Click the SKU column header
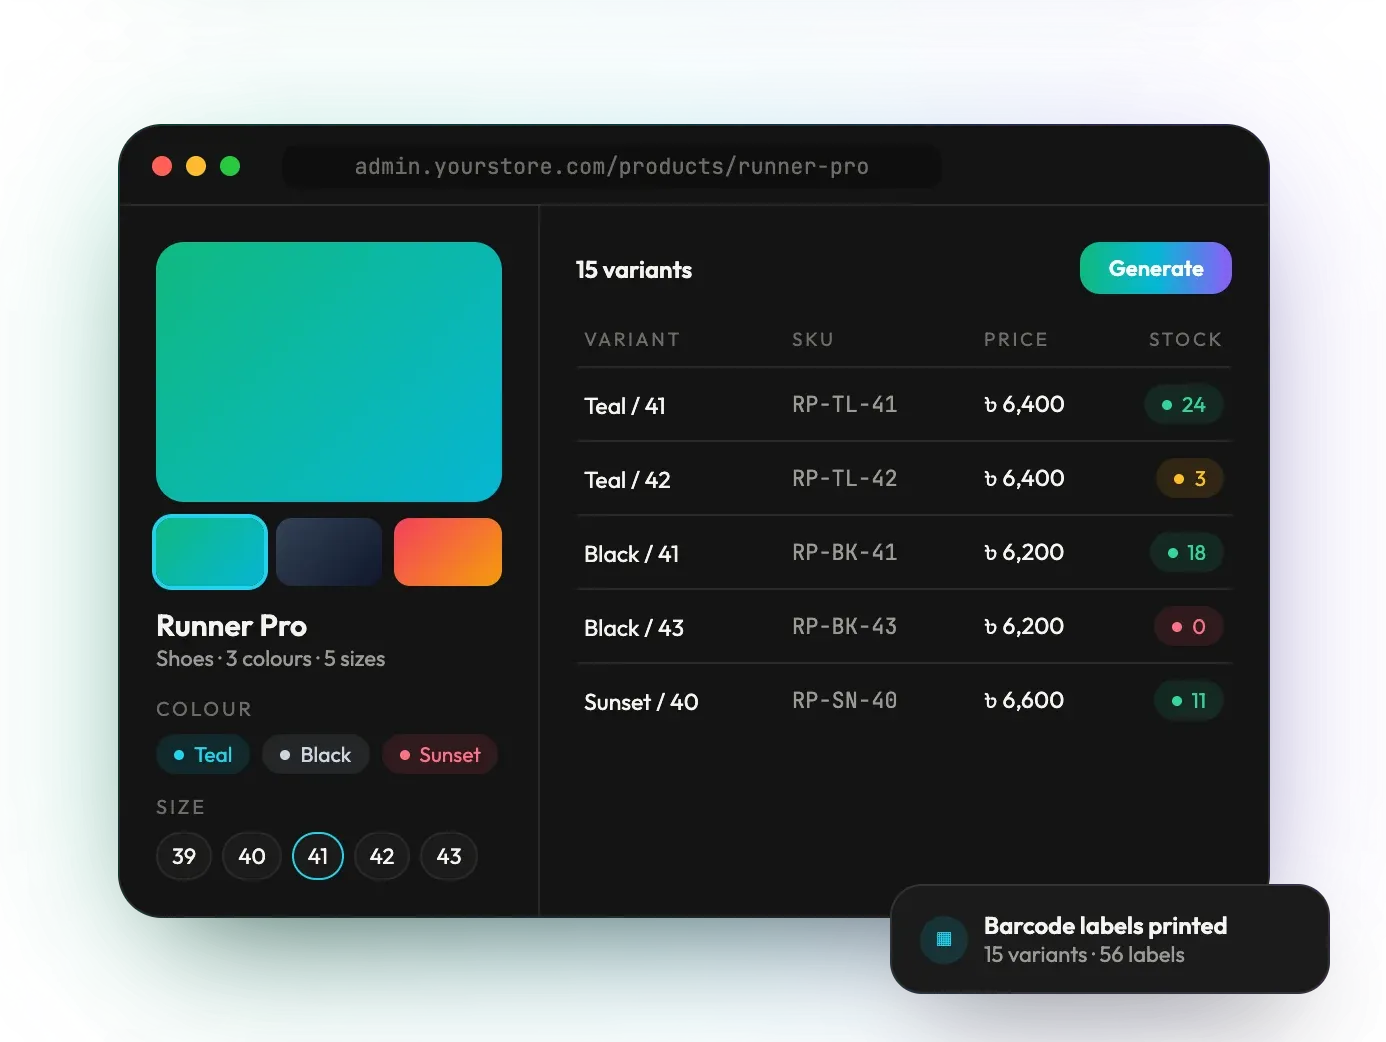 tap(813, 340)
